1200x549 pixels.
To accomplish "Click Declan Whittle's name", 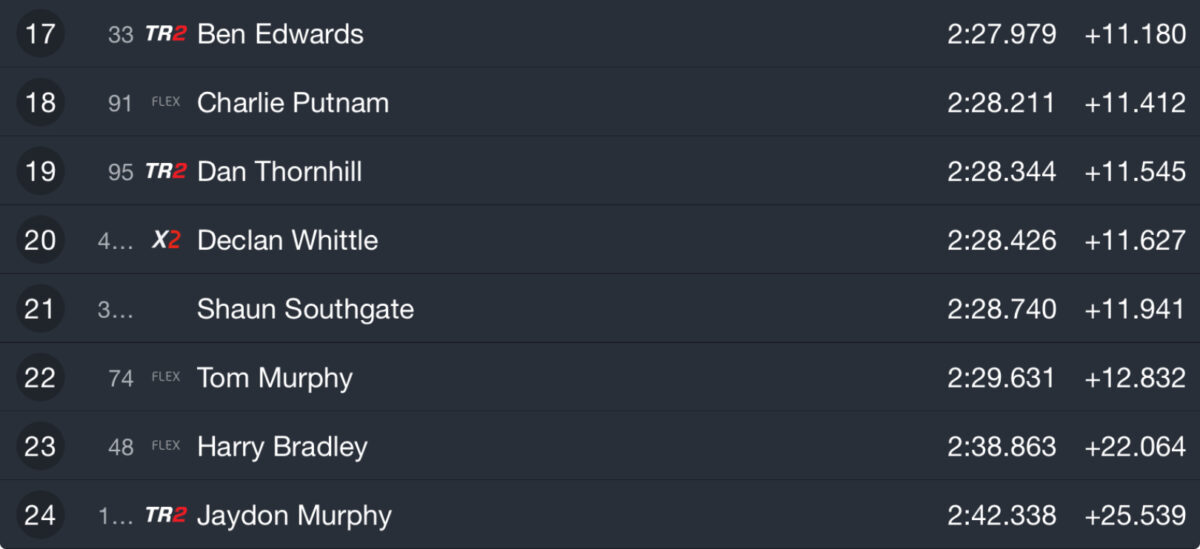I will coord(287,240).
